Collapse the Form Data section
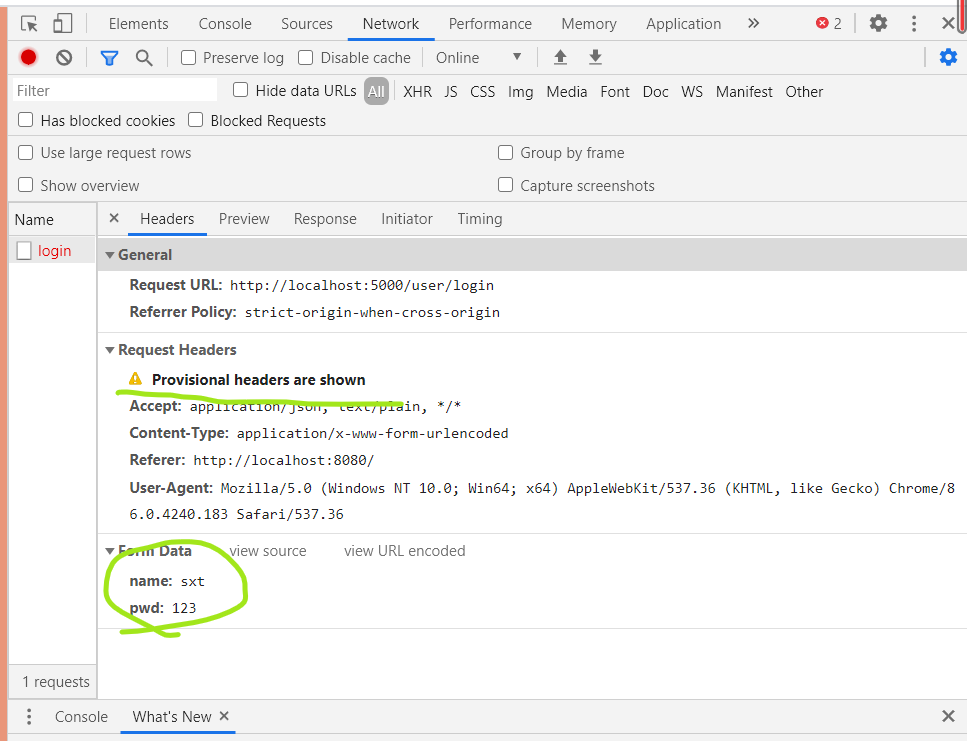Image resolution: width=967 pixels, height=741 pixels. click(x=110, y=551)
